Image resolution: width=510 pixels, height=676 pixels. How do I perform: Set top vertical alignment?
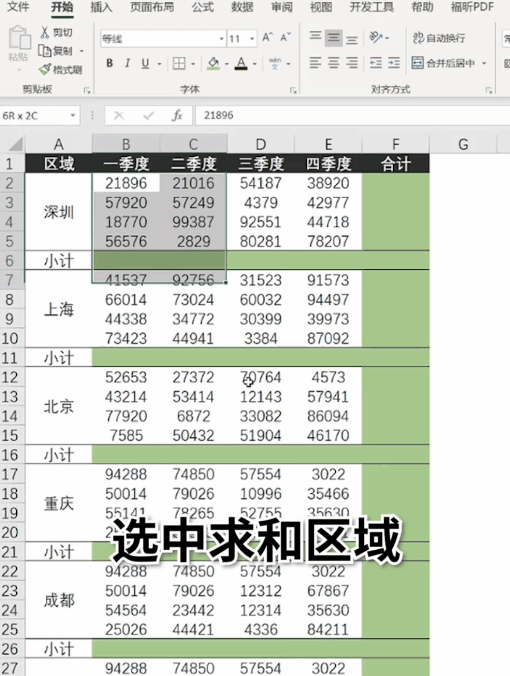pos(316,38)
